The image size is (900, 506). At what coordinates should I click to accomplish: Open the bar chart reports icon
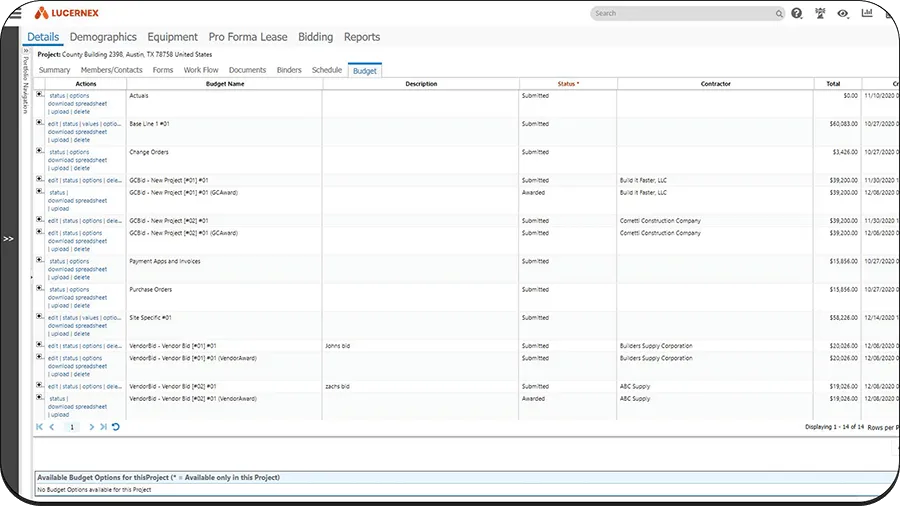tap(867, 14)
